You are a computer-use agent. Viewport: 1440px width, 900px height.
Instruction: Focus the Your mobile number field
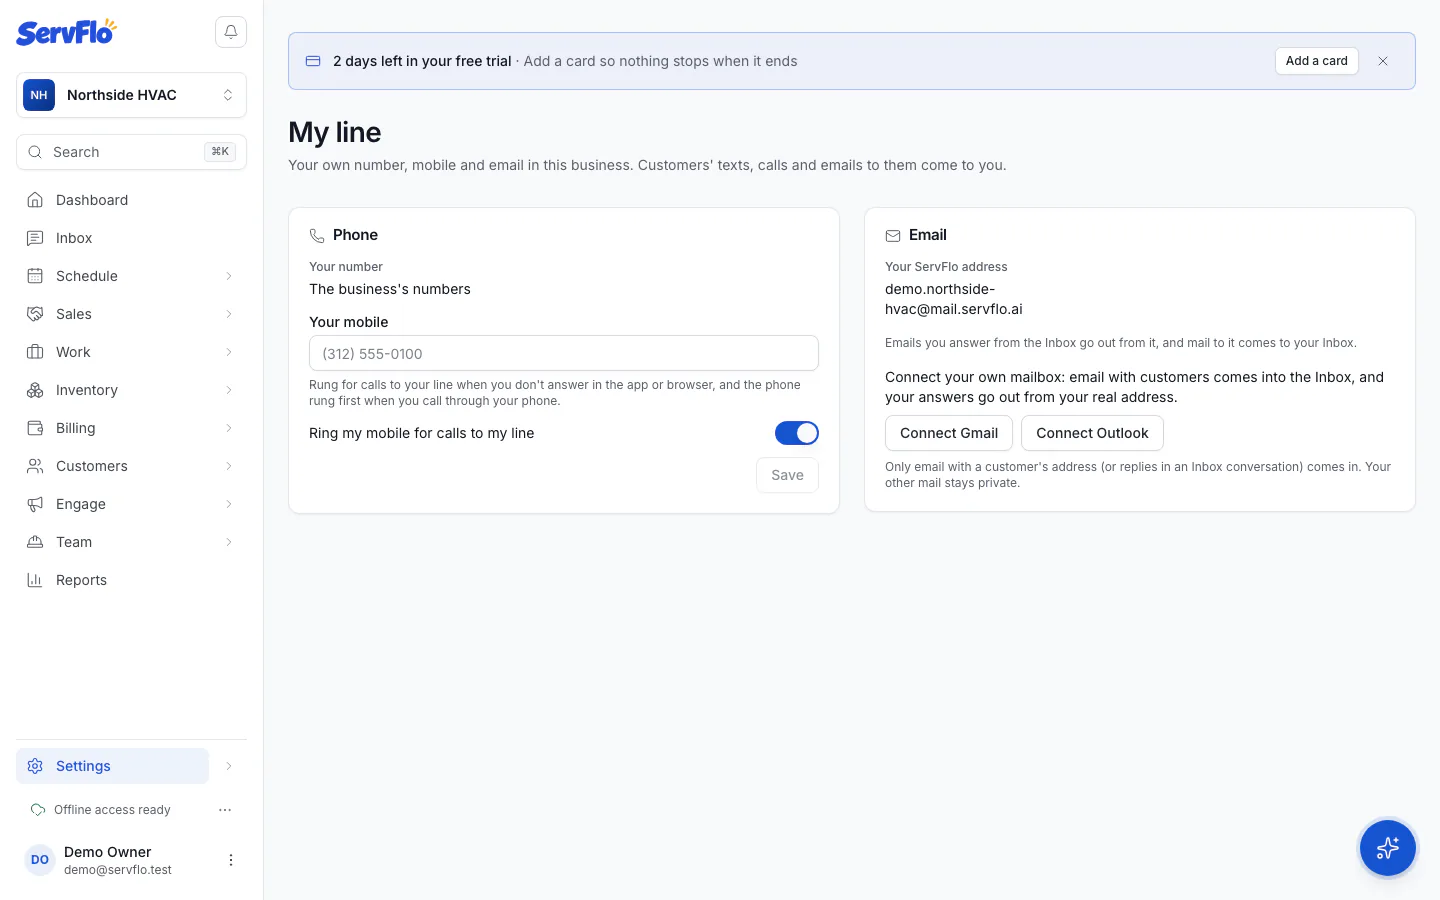564,353
